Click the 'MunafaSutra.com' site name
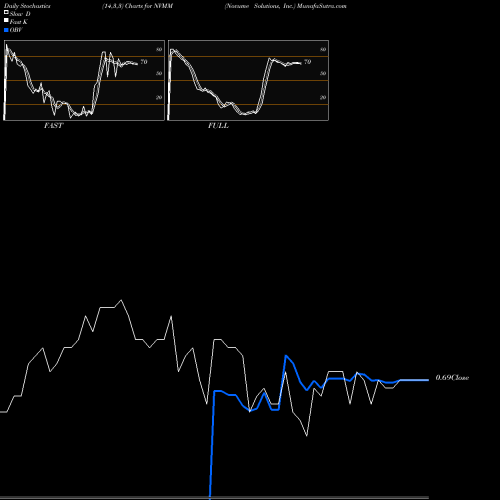This screenshot has height=500, width=500. click(x=322, y=6)
